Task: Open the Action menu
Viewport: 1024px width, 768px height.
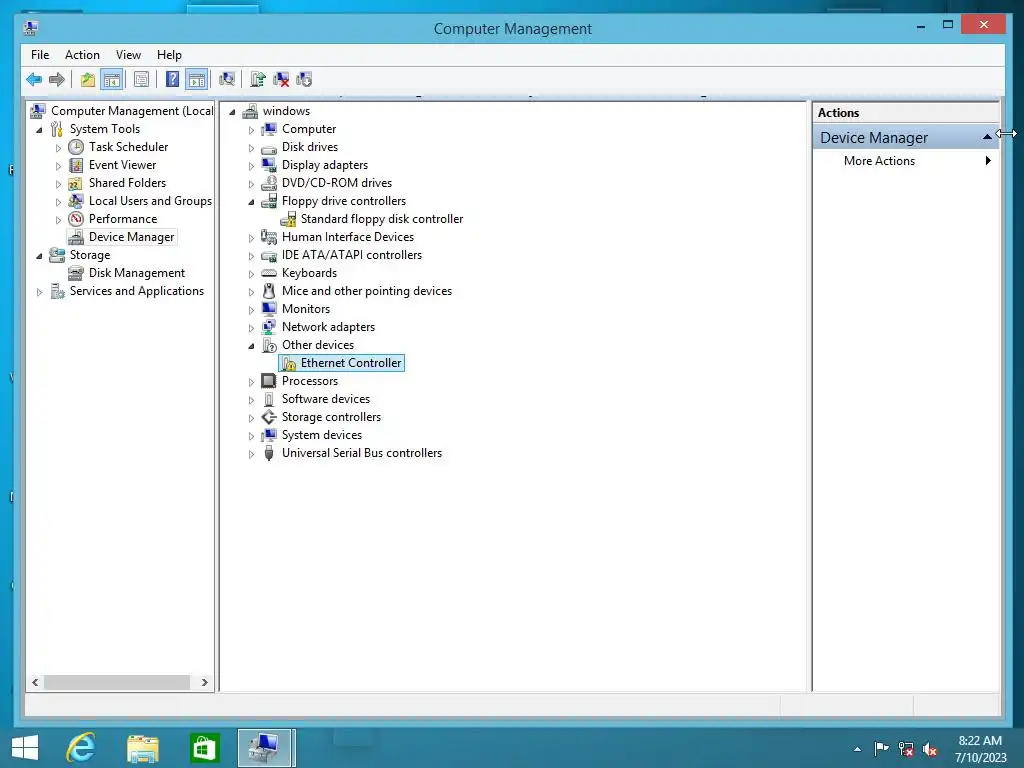Action: point(82,55)
